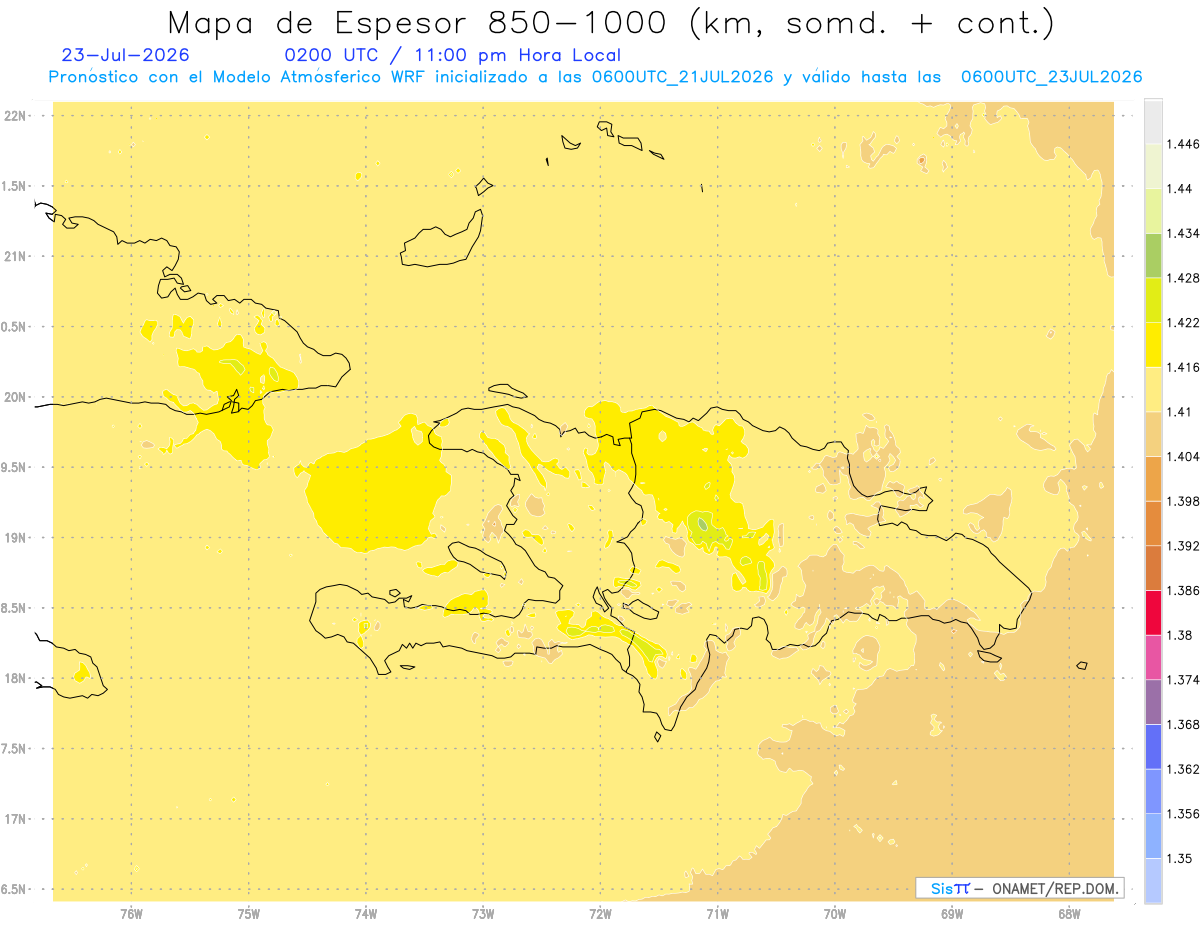Click the colorbar value "1.386"

pyautogui.click(x=1181, y=590)
